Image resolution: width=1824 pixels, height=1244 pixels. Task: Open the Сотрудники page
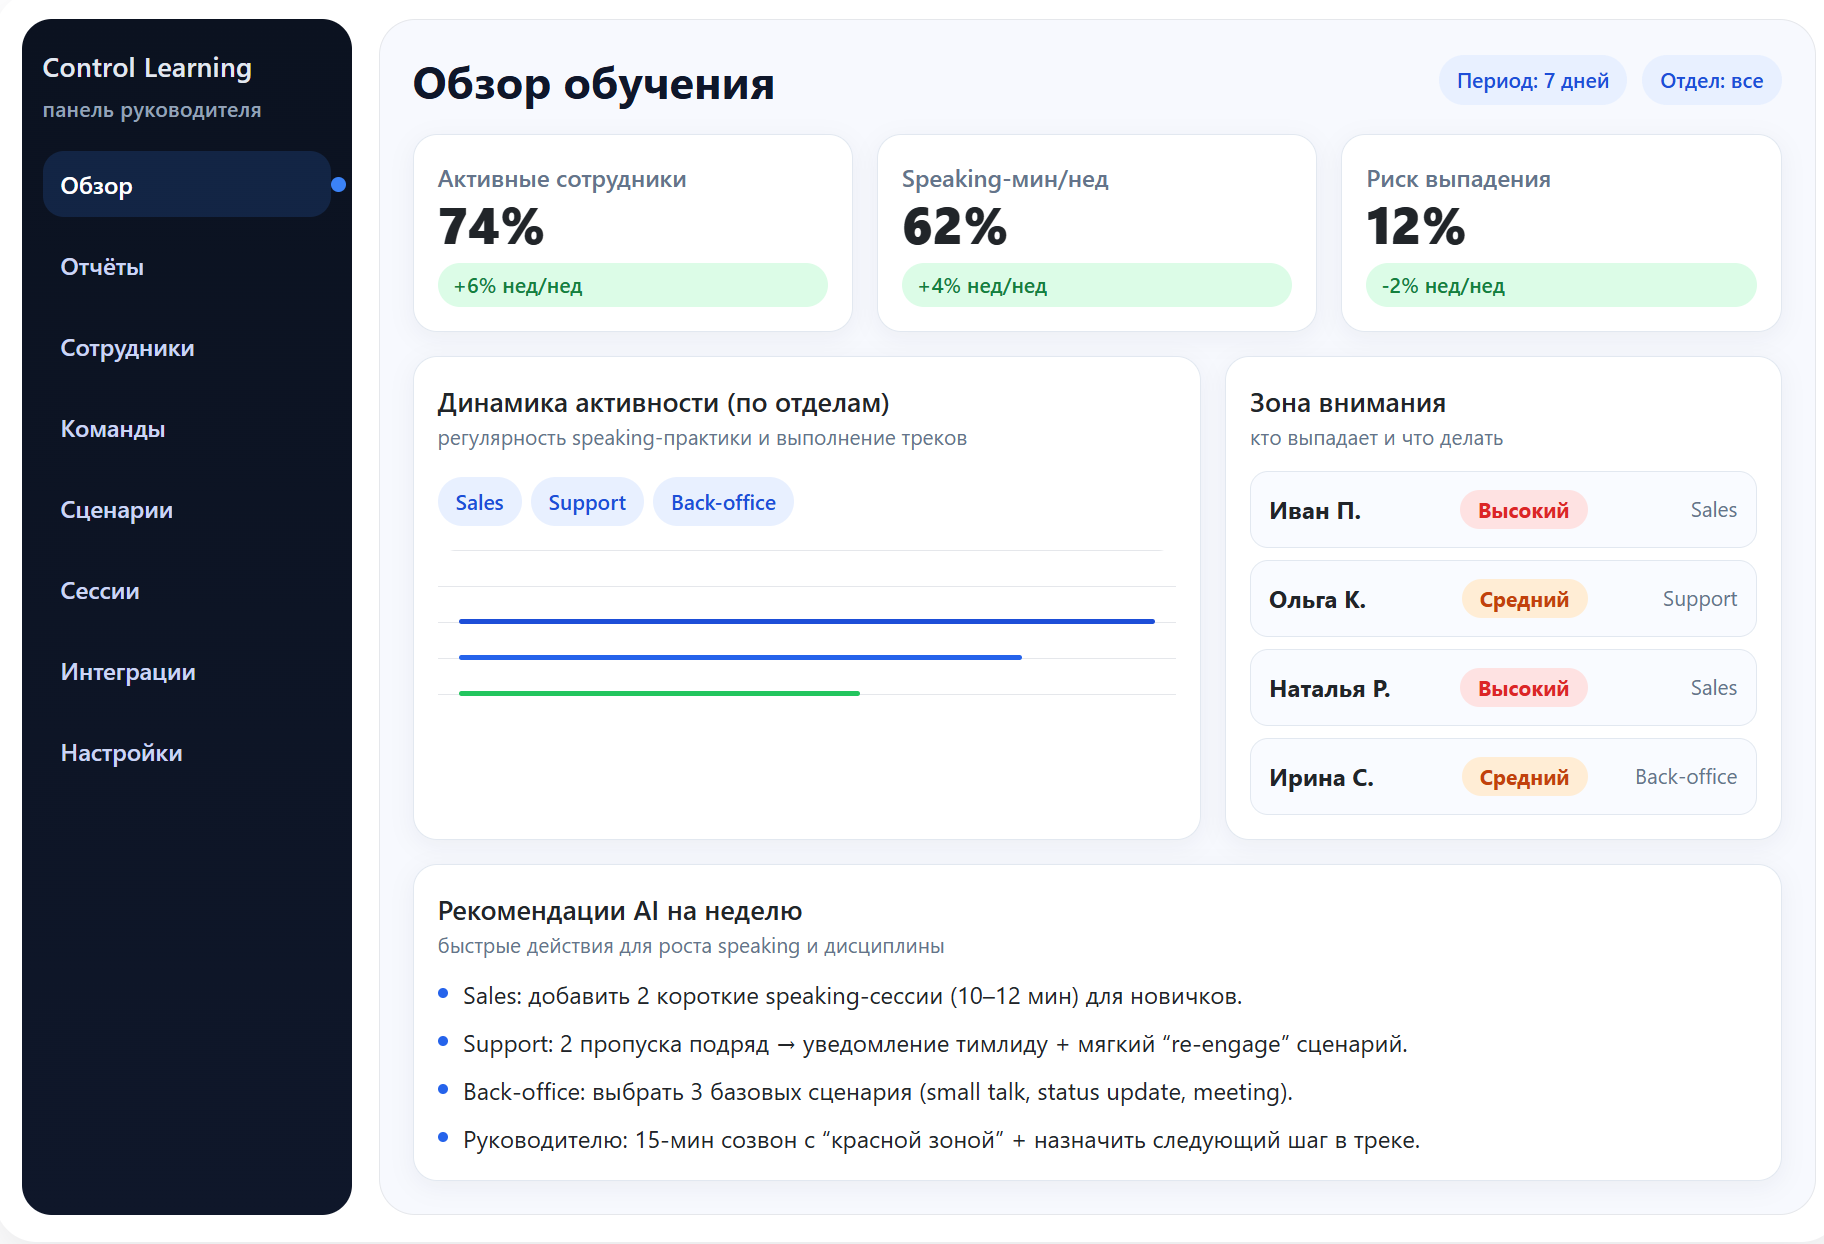[127, 348]
